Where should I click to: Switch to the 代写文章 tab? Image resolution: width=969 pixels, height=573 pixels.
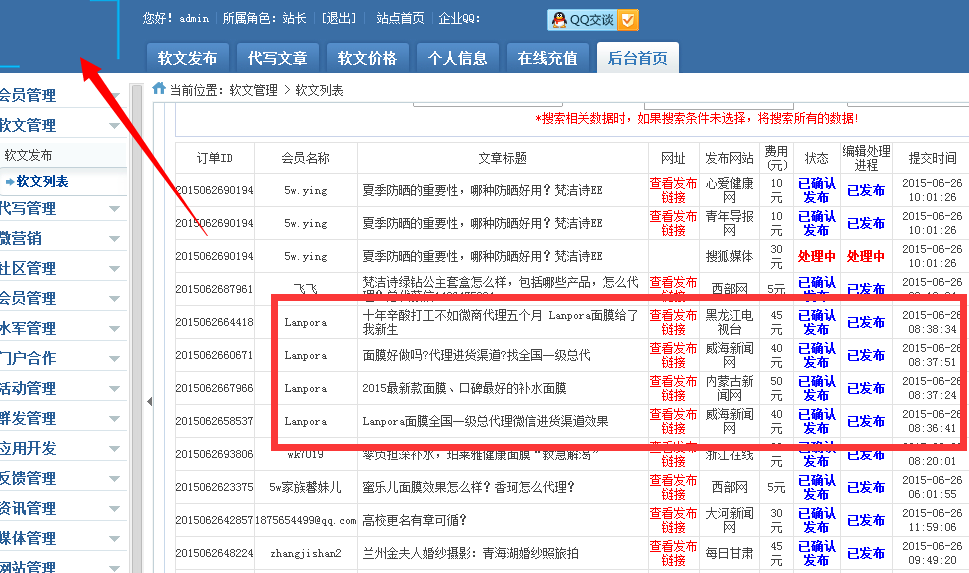click(278, 58)
